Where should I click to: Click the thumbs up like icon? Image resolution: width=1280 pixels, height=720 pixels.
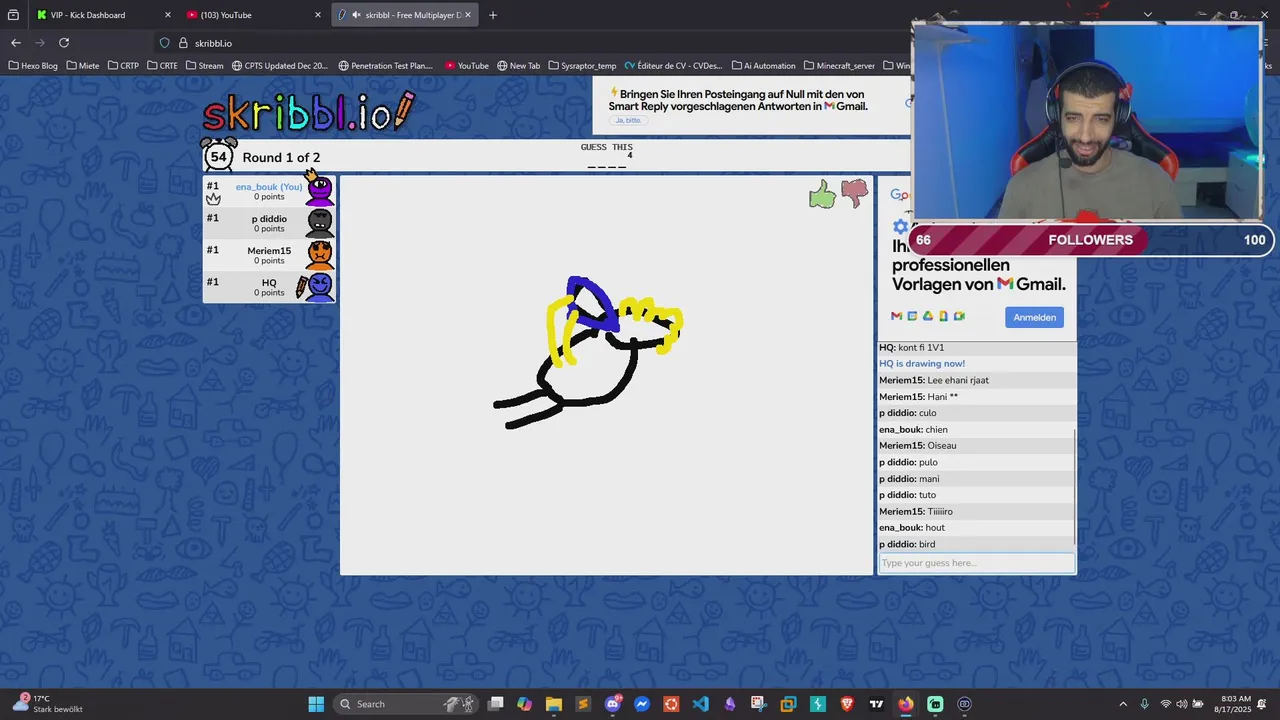click(822, 194)
